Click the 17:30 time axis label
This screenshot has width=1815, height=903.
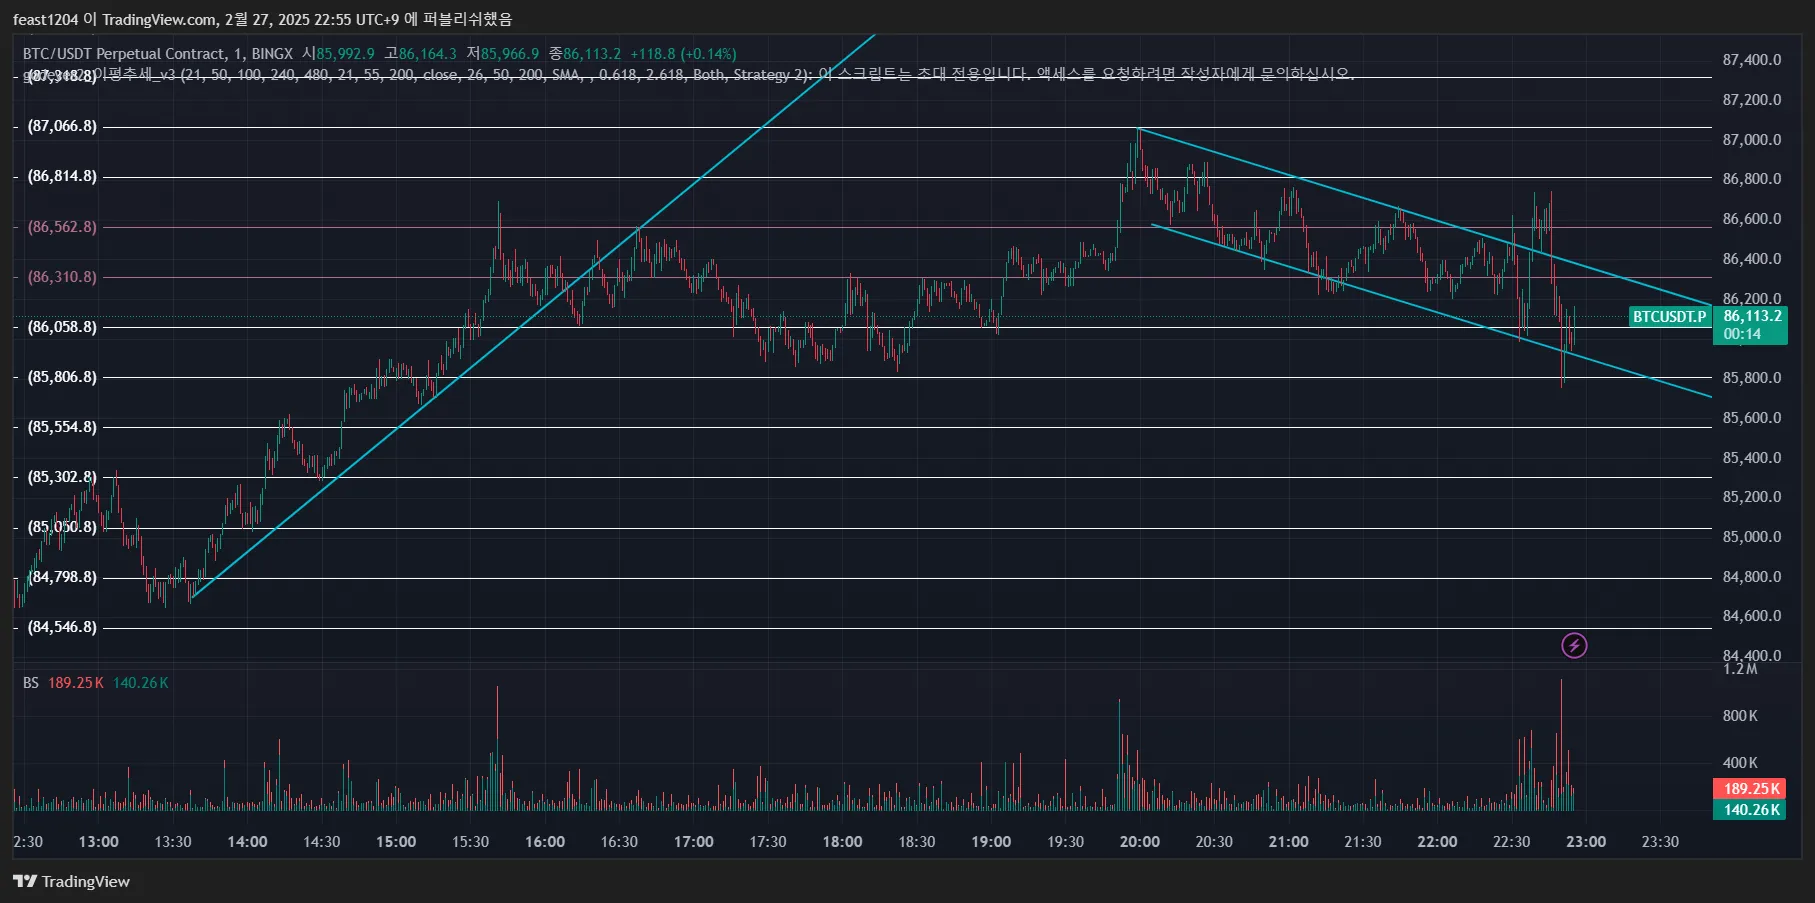tap(768, 842)
